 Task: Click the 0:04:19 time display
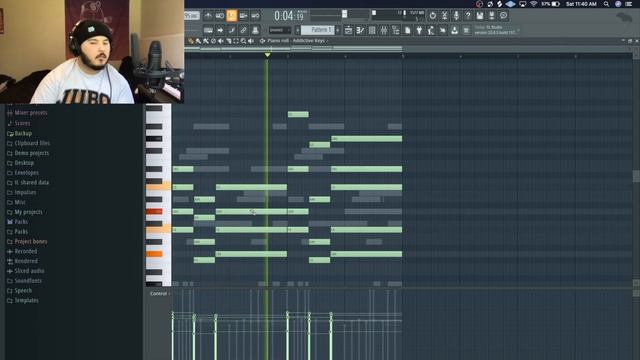pyautogui.click(x=289, y=16)
